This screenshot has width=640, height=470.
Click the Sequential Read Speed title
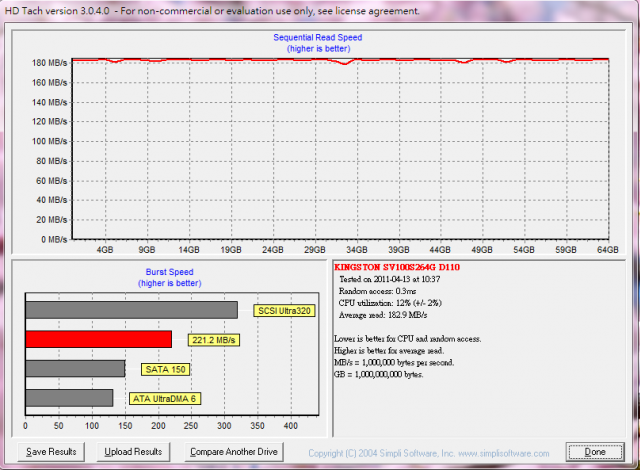click(x=318, y=38)
